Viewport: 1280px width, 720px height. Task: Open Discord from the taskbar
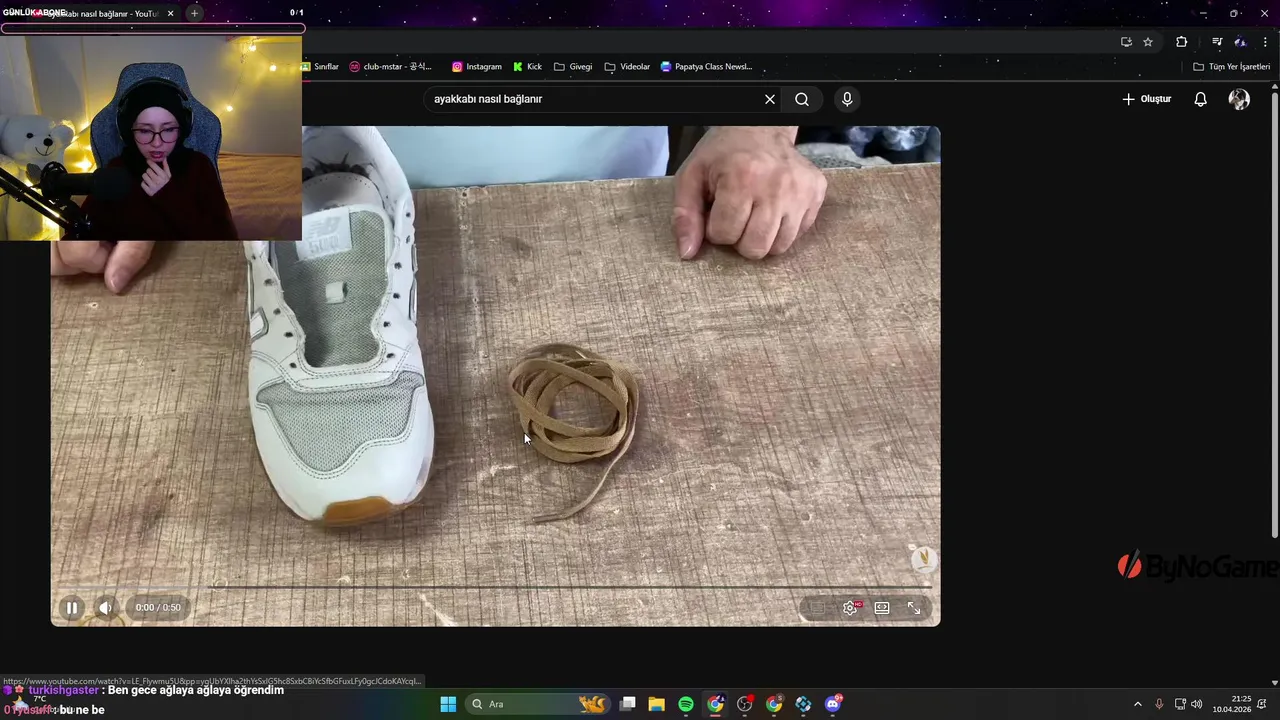tap(833, 704)
